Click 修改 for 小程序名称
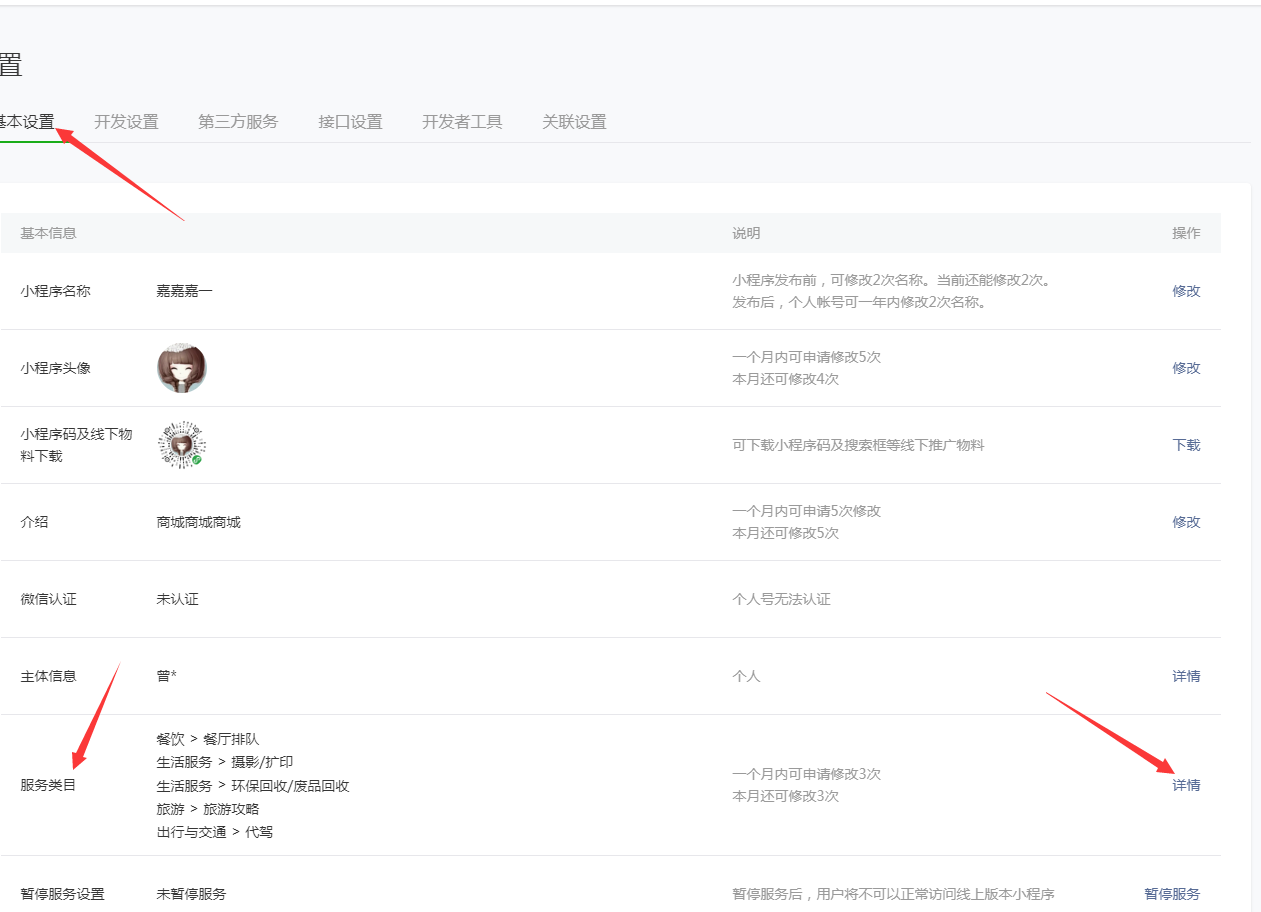This screenshot has height=912, width=1261. (x=1186, y=291)
